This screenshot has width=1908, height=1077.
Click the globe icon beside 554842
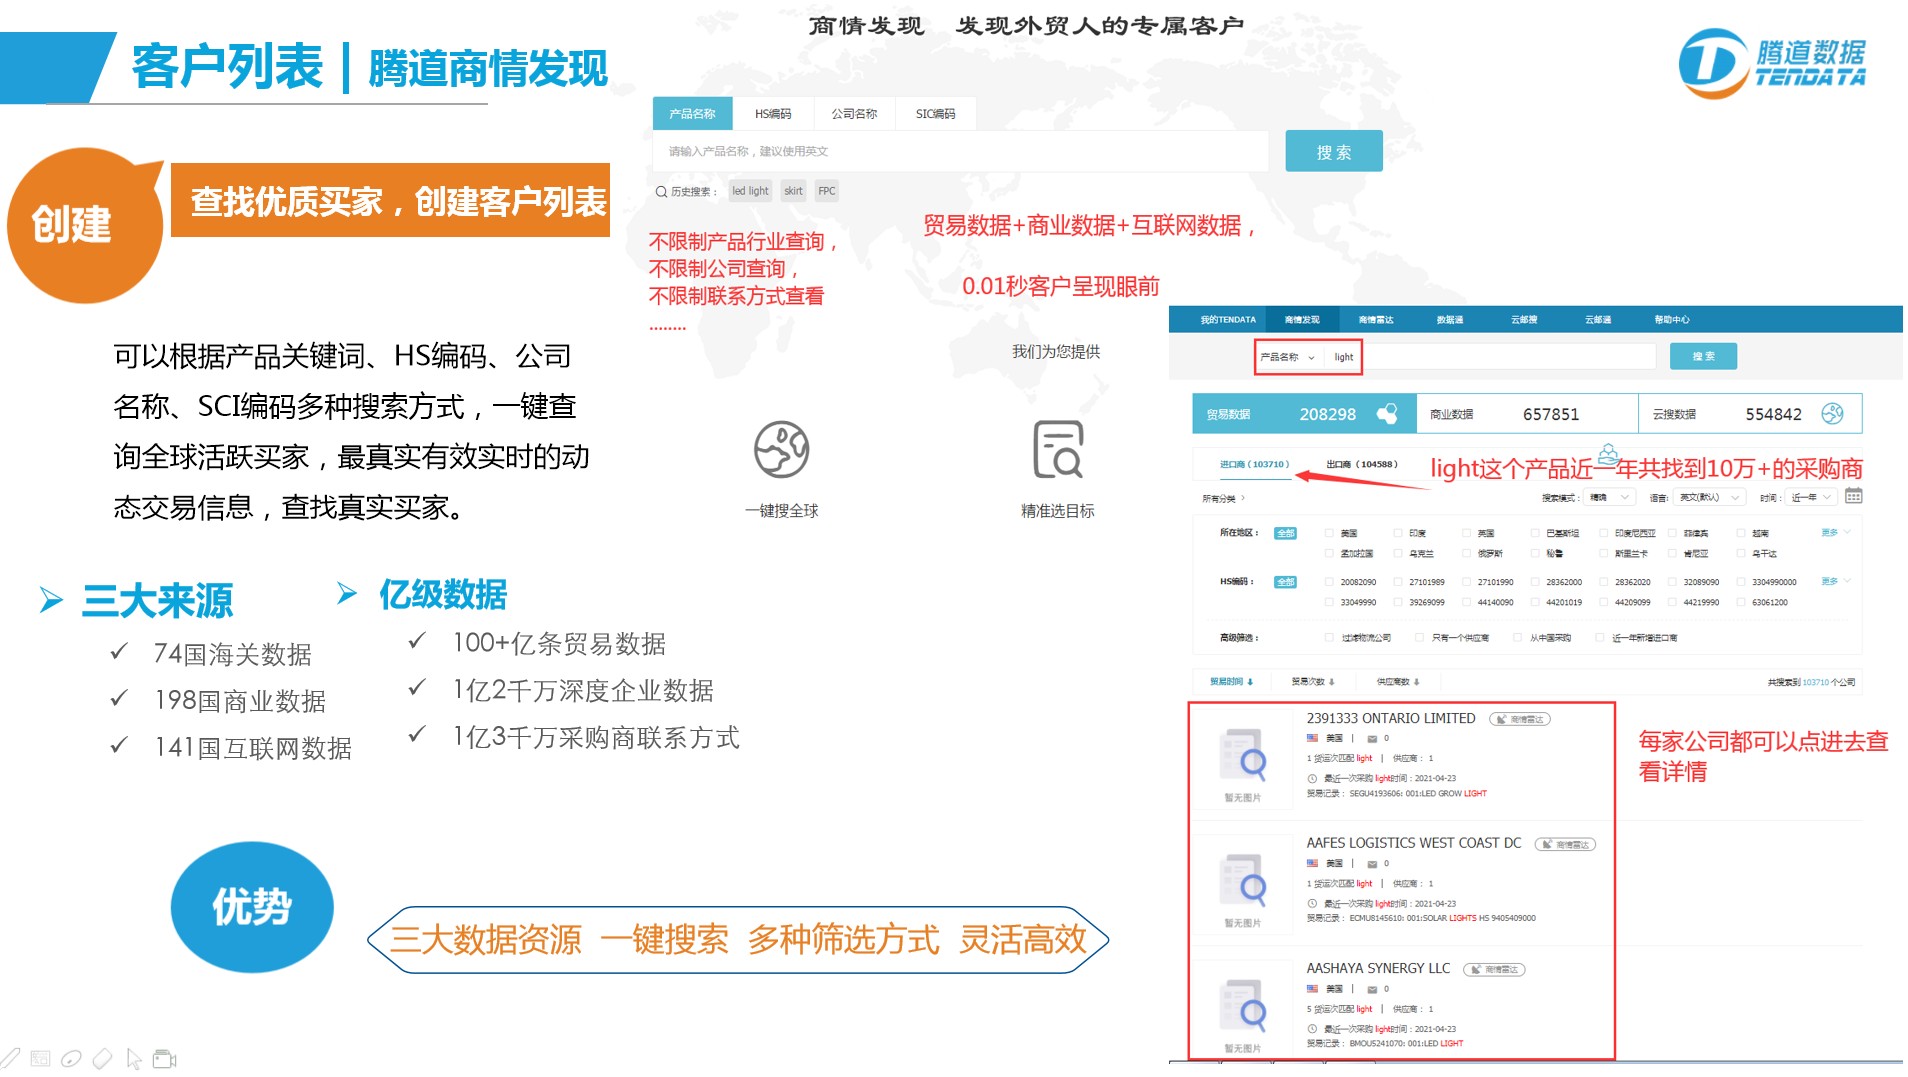(x=1832, y=413)
